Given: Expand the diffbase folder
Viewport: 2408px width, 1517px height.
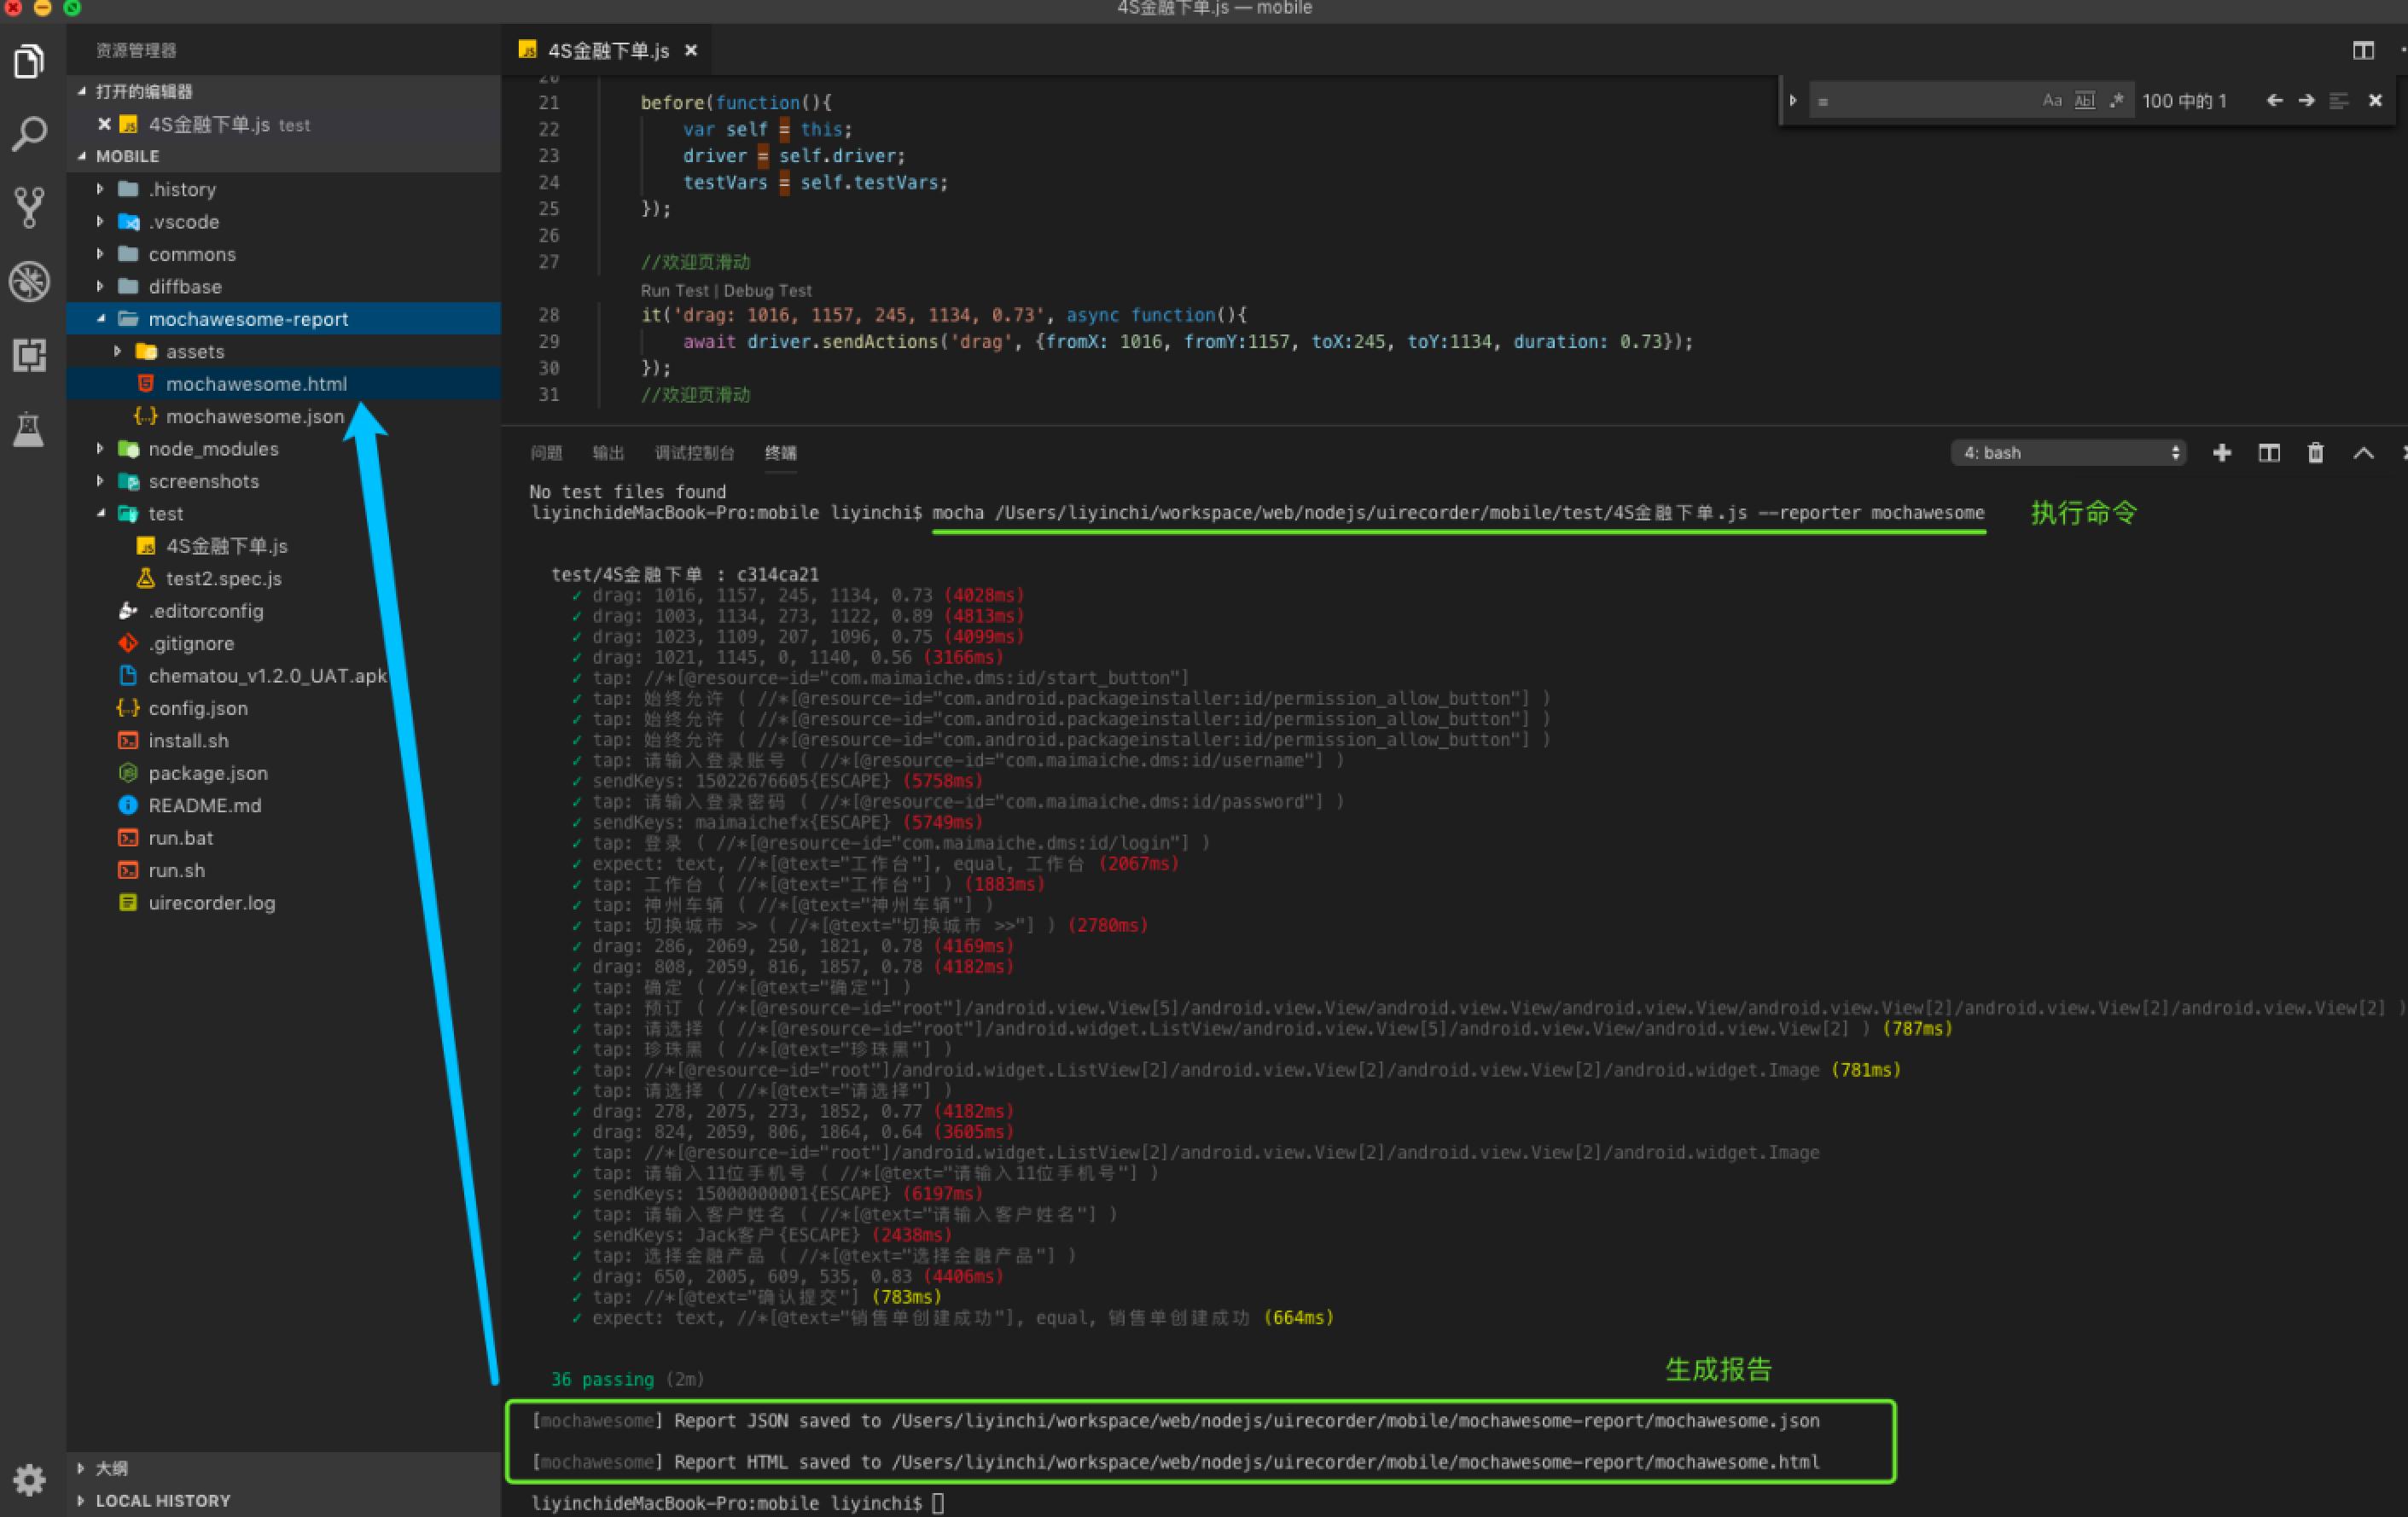Looking at the screenshot, I should 284,287.
